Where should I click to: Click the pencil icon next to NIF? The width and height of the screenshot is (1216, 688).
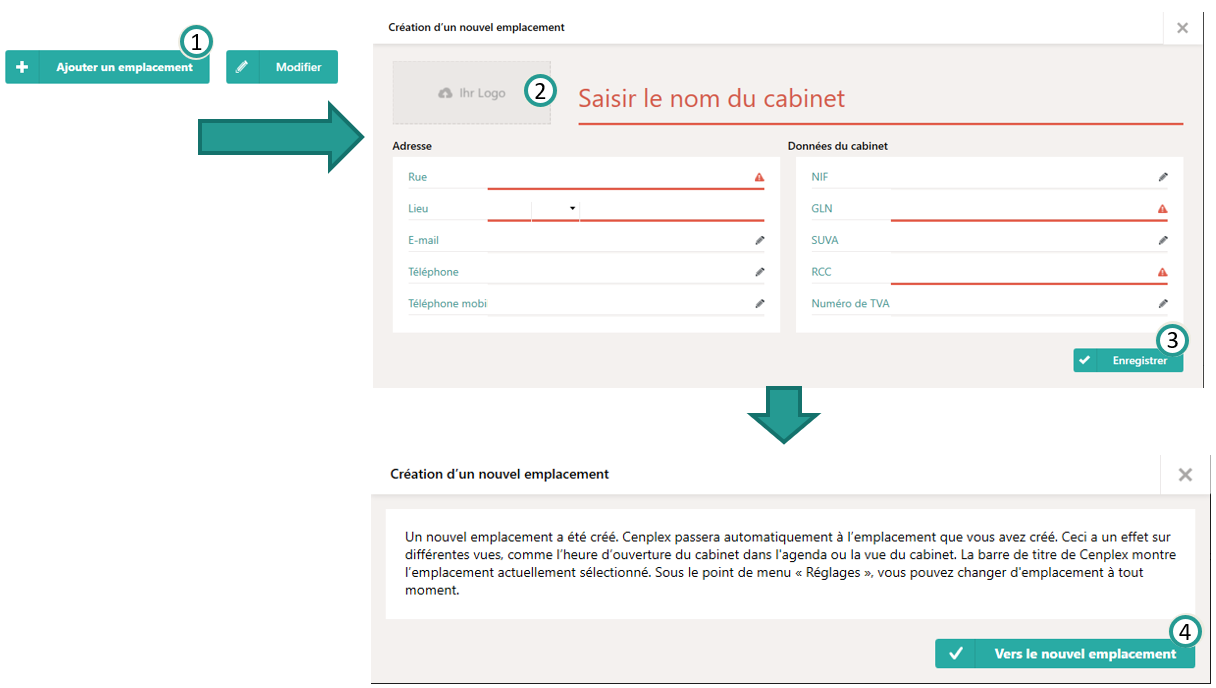[x=1163, y=177]
